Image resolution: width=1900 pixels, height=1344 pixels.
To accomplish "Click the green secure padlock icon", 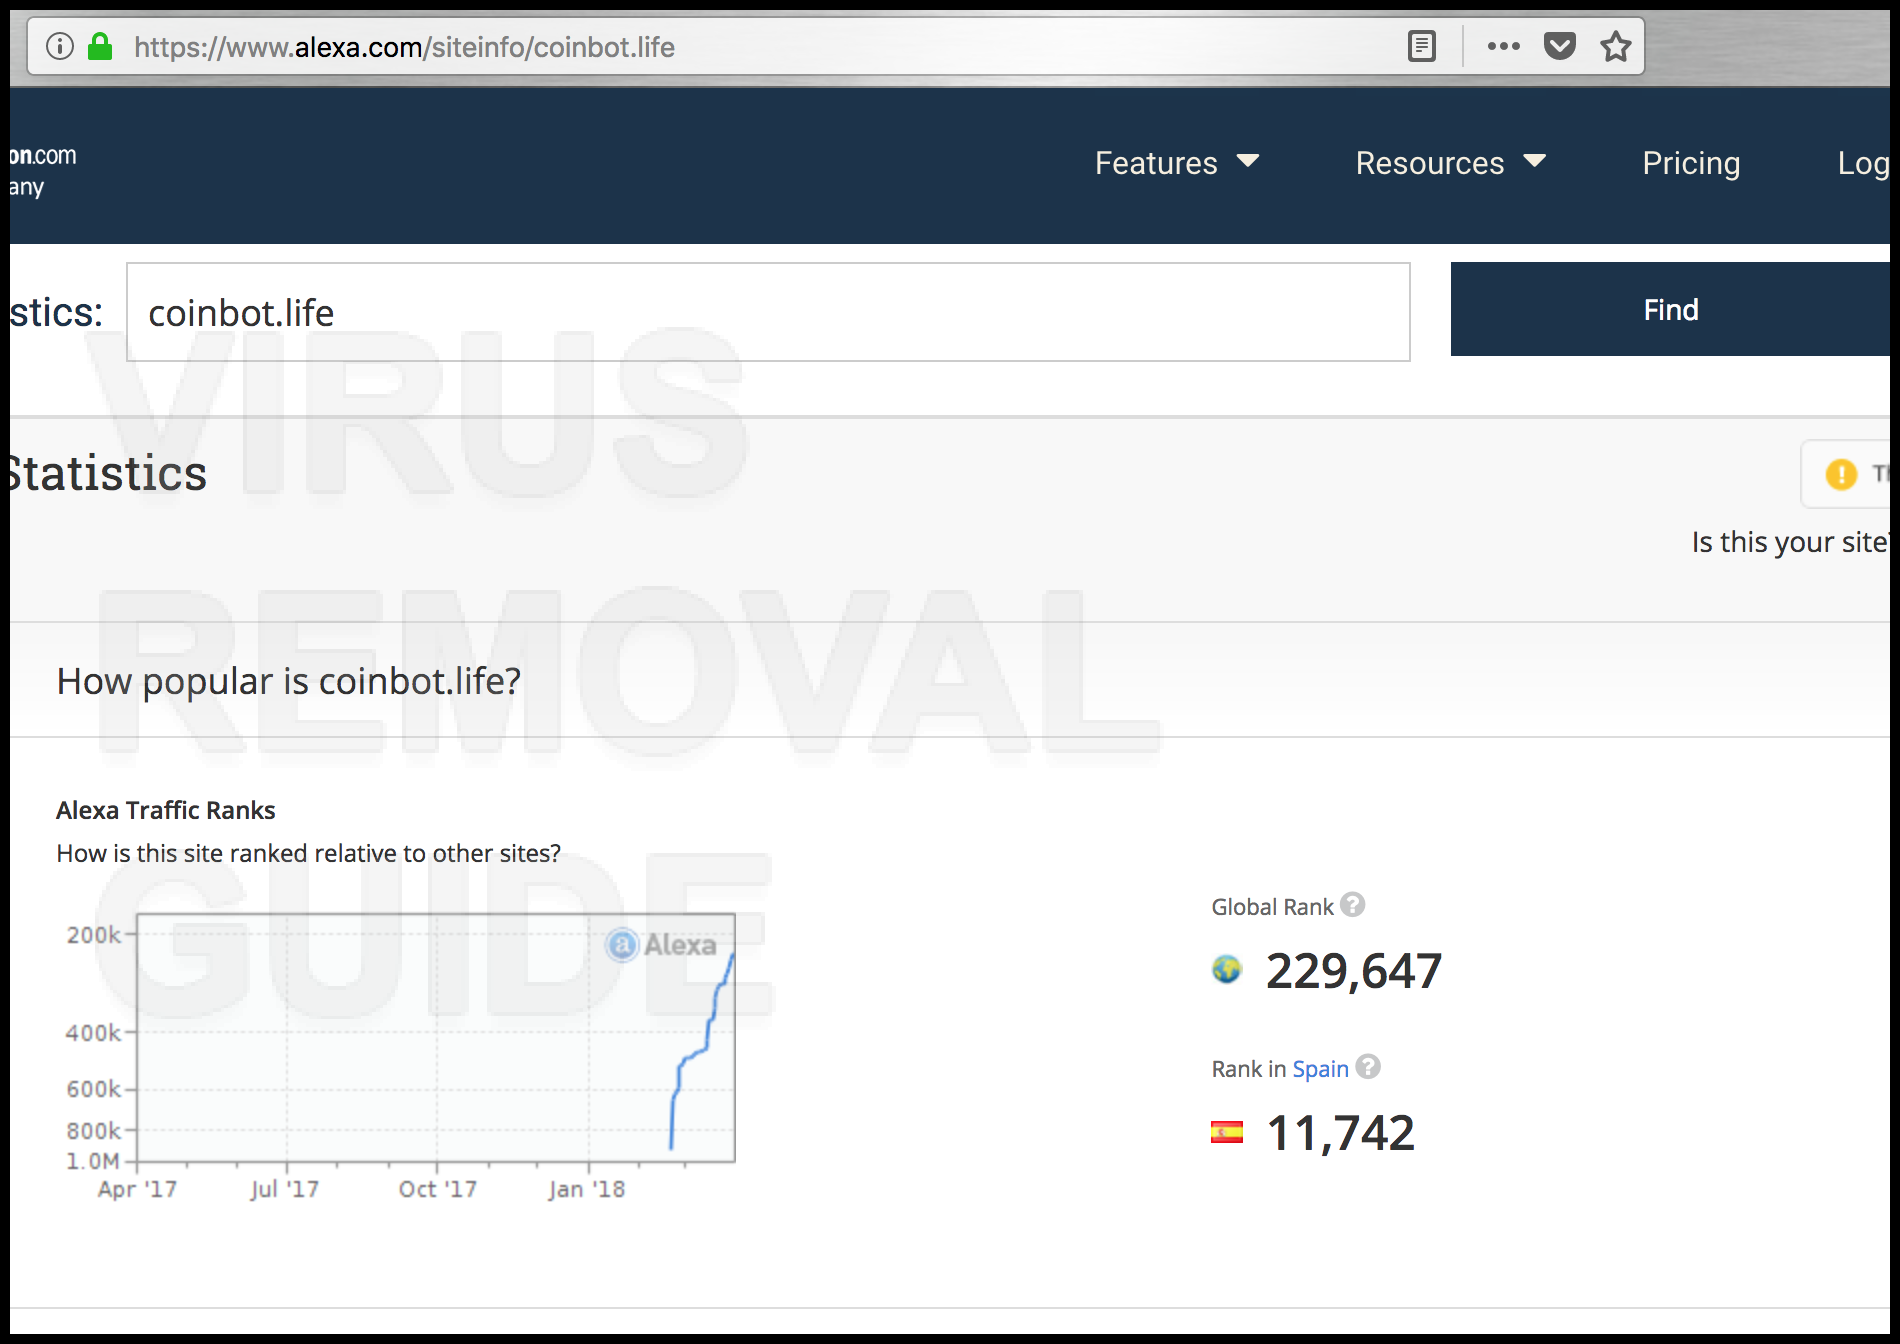I will coord(100,46).
